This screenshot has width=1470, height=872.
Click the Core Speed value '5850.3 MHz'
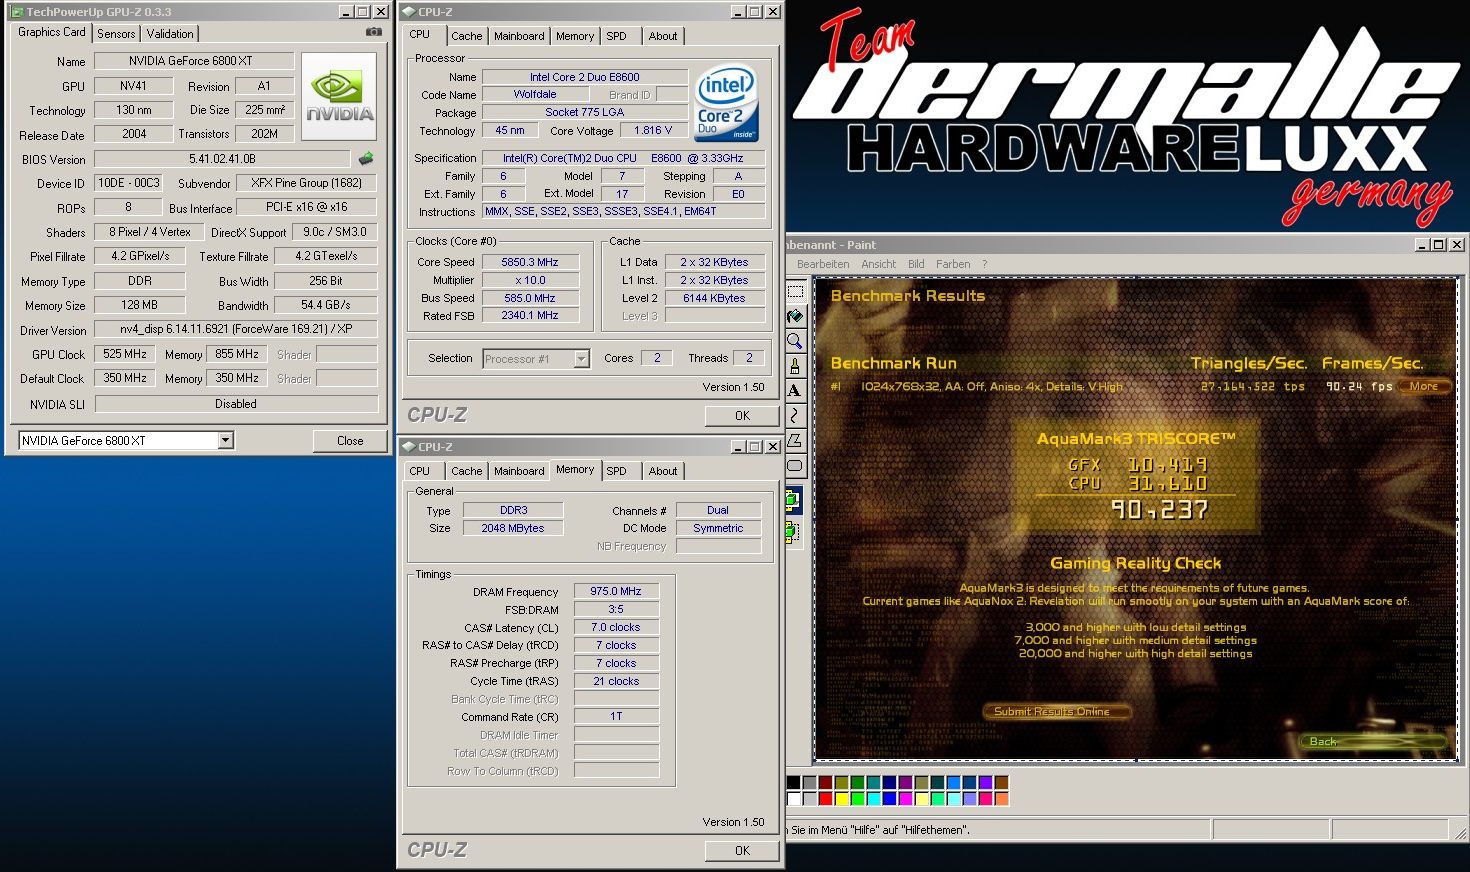click(530, 262)
